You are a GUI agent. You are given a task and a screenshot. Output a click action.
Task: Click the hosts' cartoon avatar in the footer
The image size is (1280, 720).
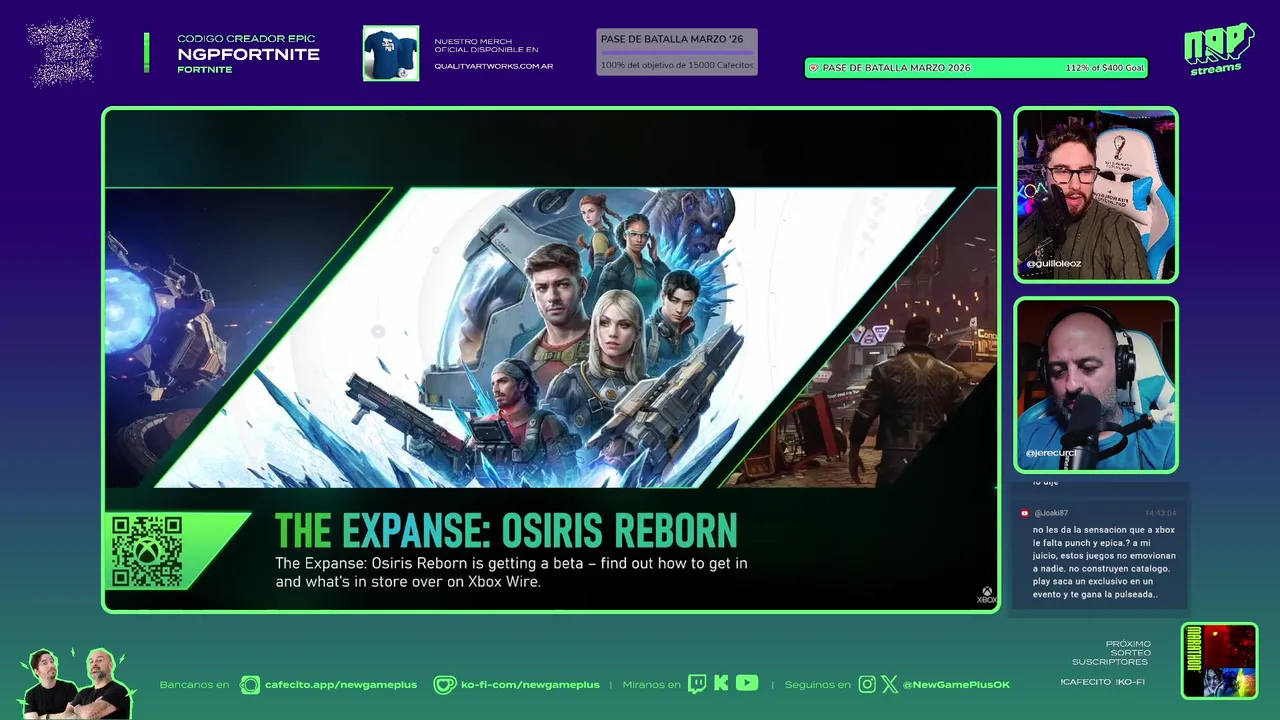76,683
